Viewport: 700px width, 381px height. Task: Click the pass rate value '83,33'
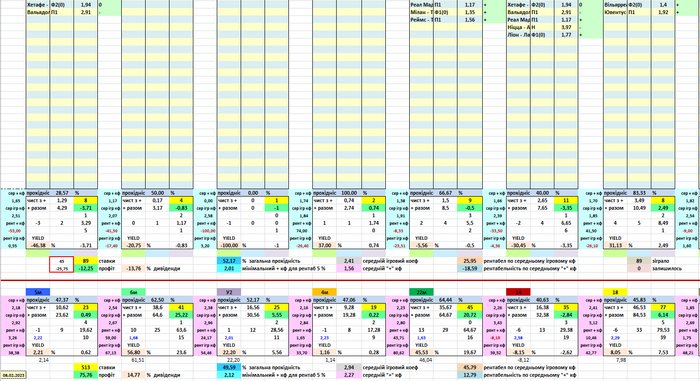[x=639, y=193]
